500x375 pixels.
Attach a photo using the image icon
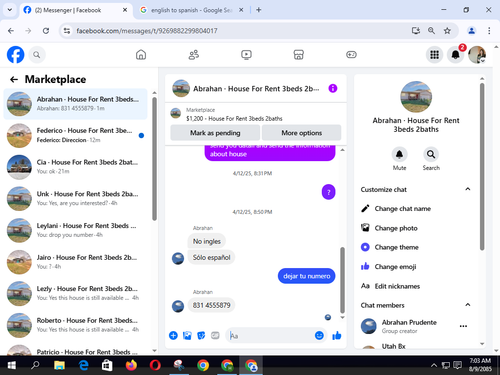pyautogui.click(x=187, y=335)
